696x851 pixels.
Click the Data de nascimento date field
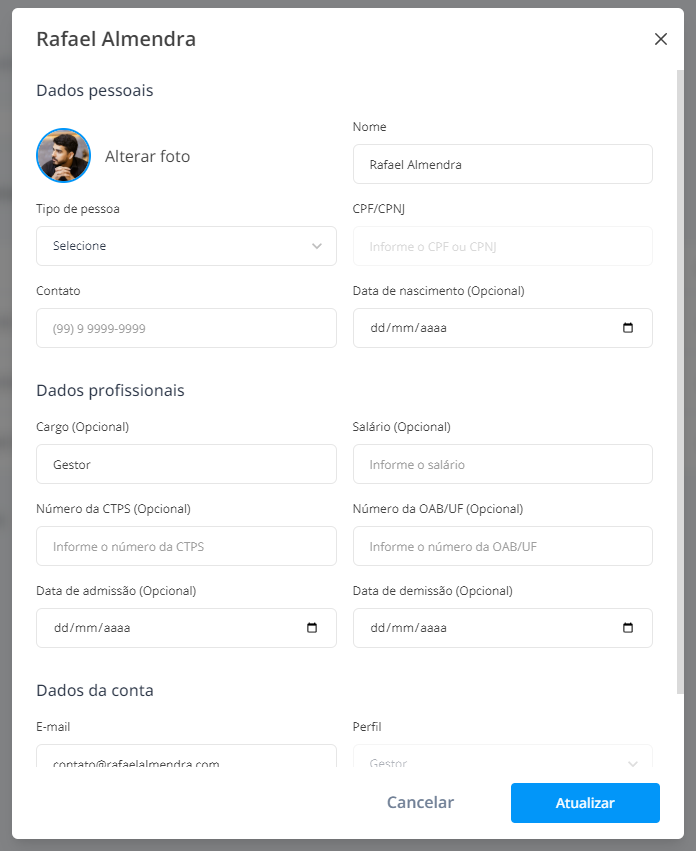tap(503, 328)
